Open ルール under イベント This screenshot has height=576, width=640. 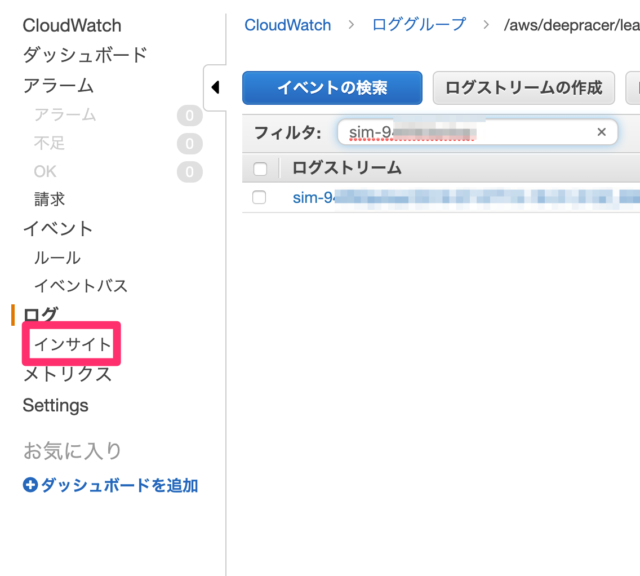pyautogui.click(x=58, y=258)
